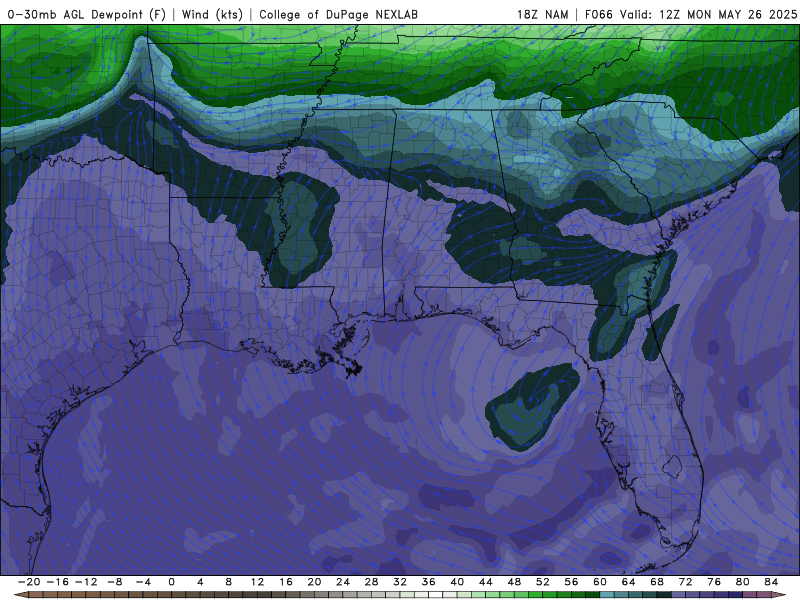800x600 pixels.
Task: Click the "F066 Valid: 12Z MON MAY 26 2025" text
Action: pyautogui.click(x=691, y=14)
